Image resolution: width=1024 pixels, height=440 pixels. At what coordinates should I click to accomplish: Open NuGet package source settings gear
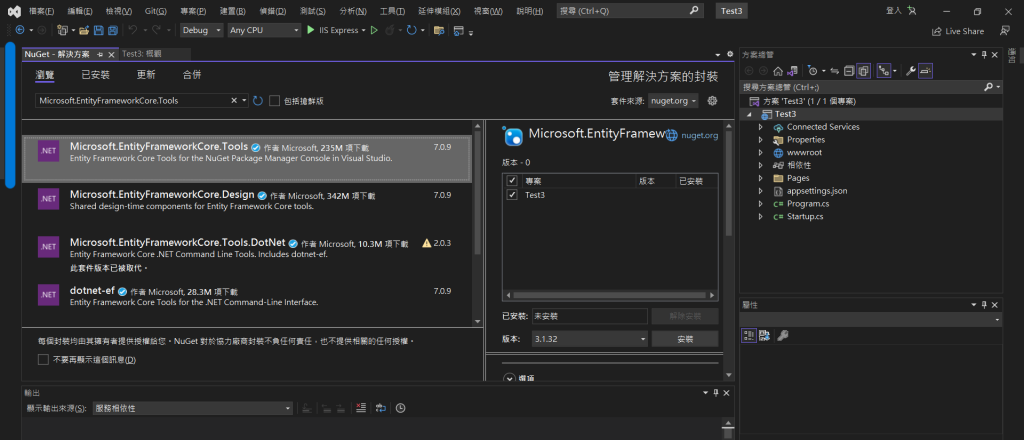click(x=712, y=101)
